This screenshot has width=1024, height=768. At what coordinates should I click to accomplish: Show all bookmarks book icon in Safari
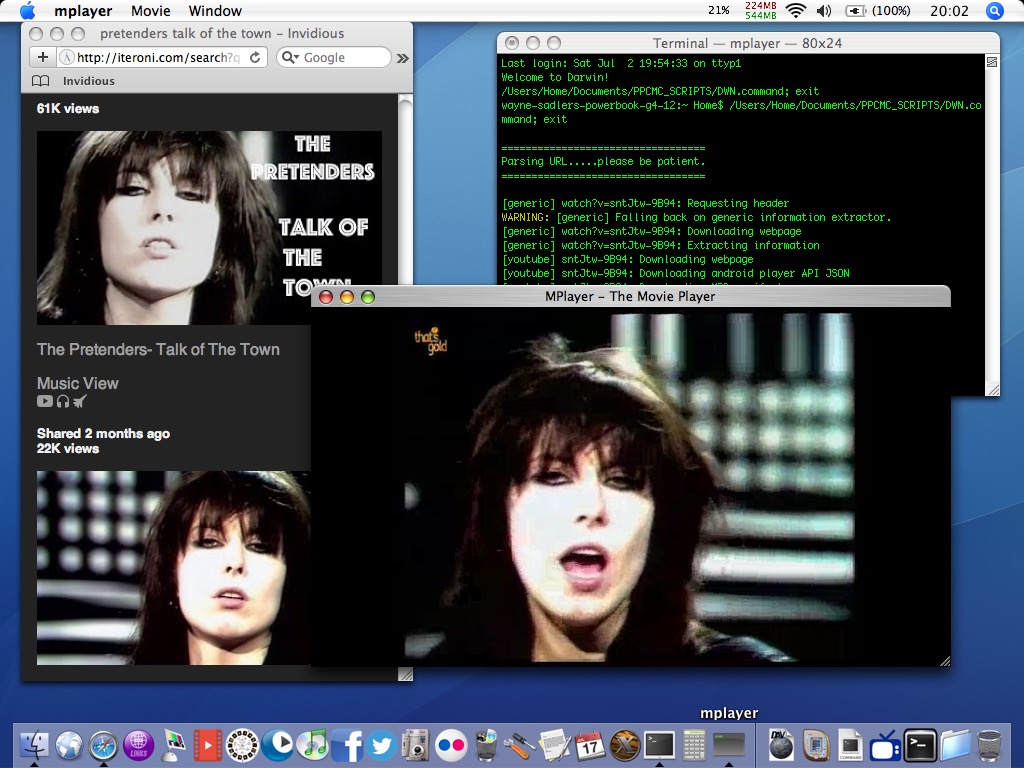tap(40, 81)
